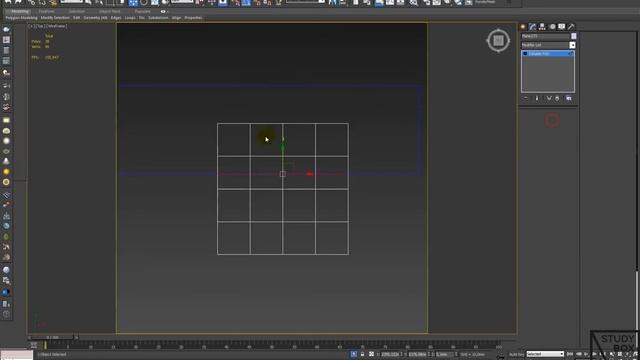Switch to the Freeform ribbon tab

[46, 11]
